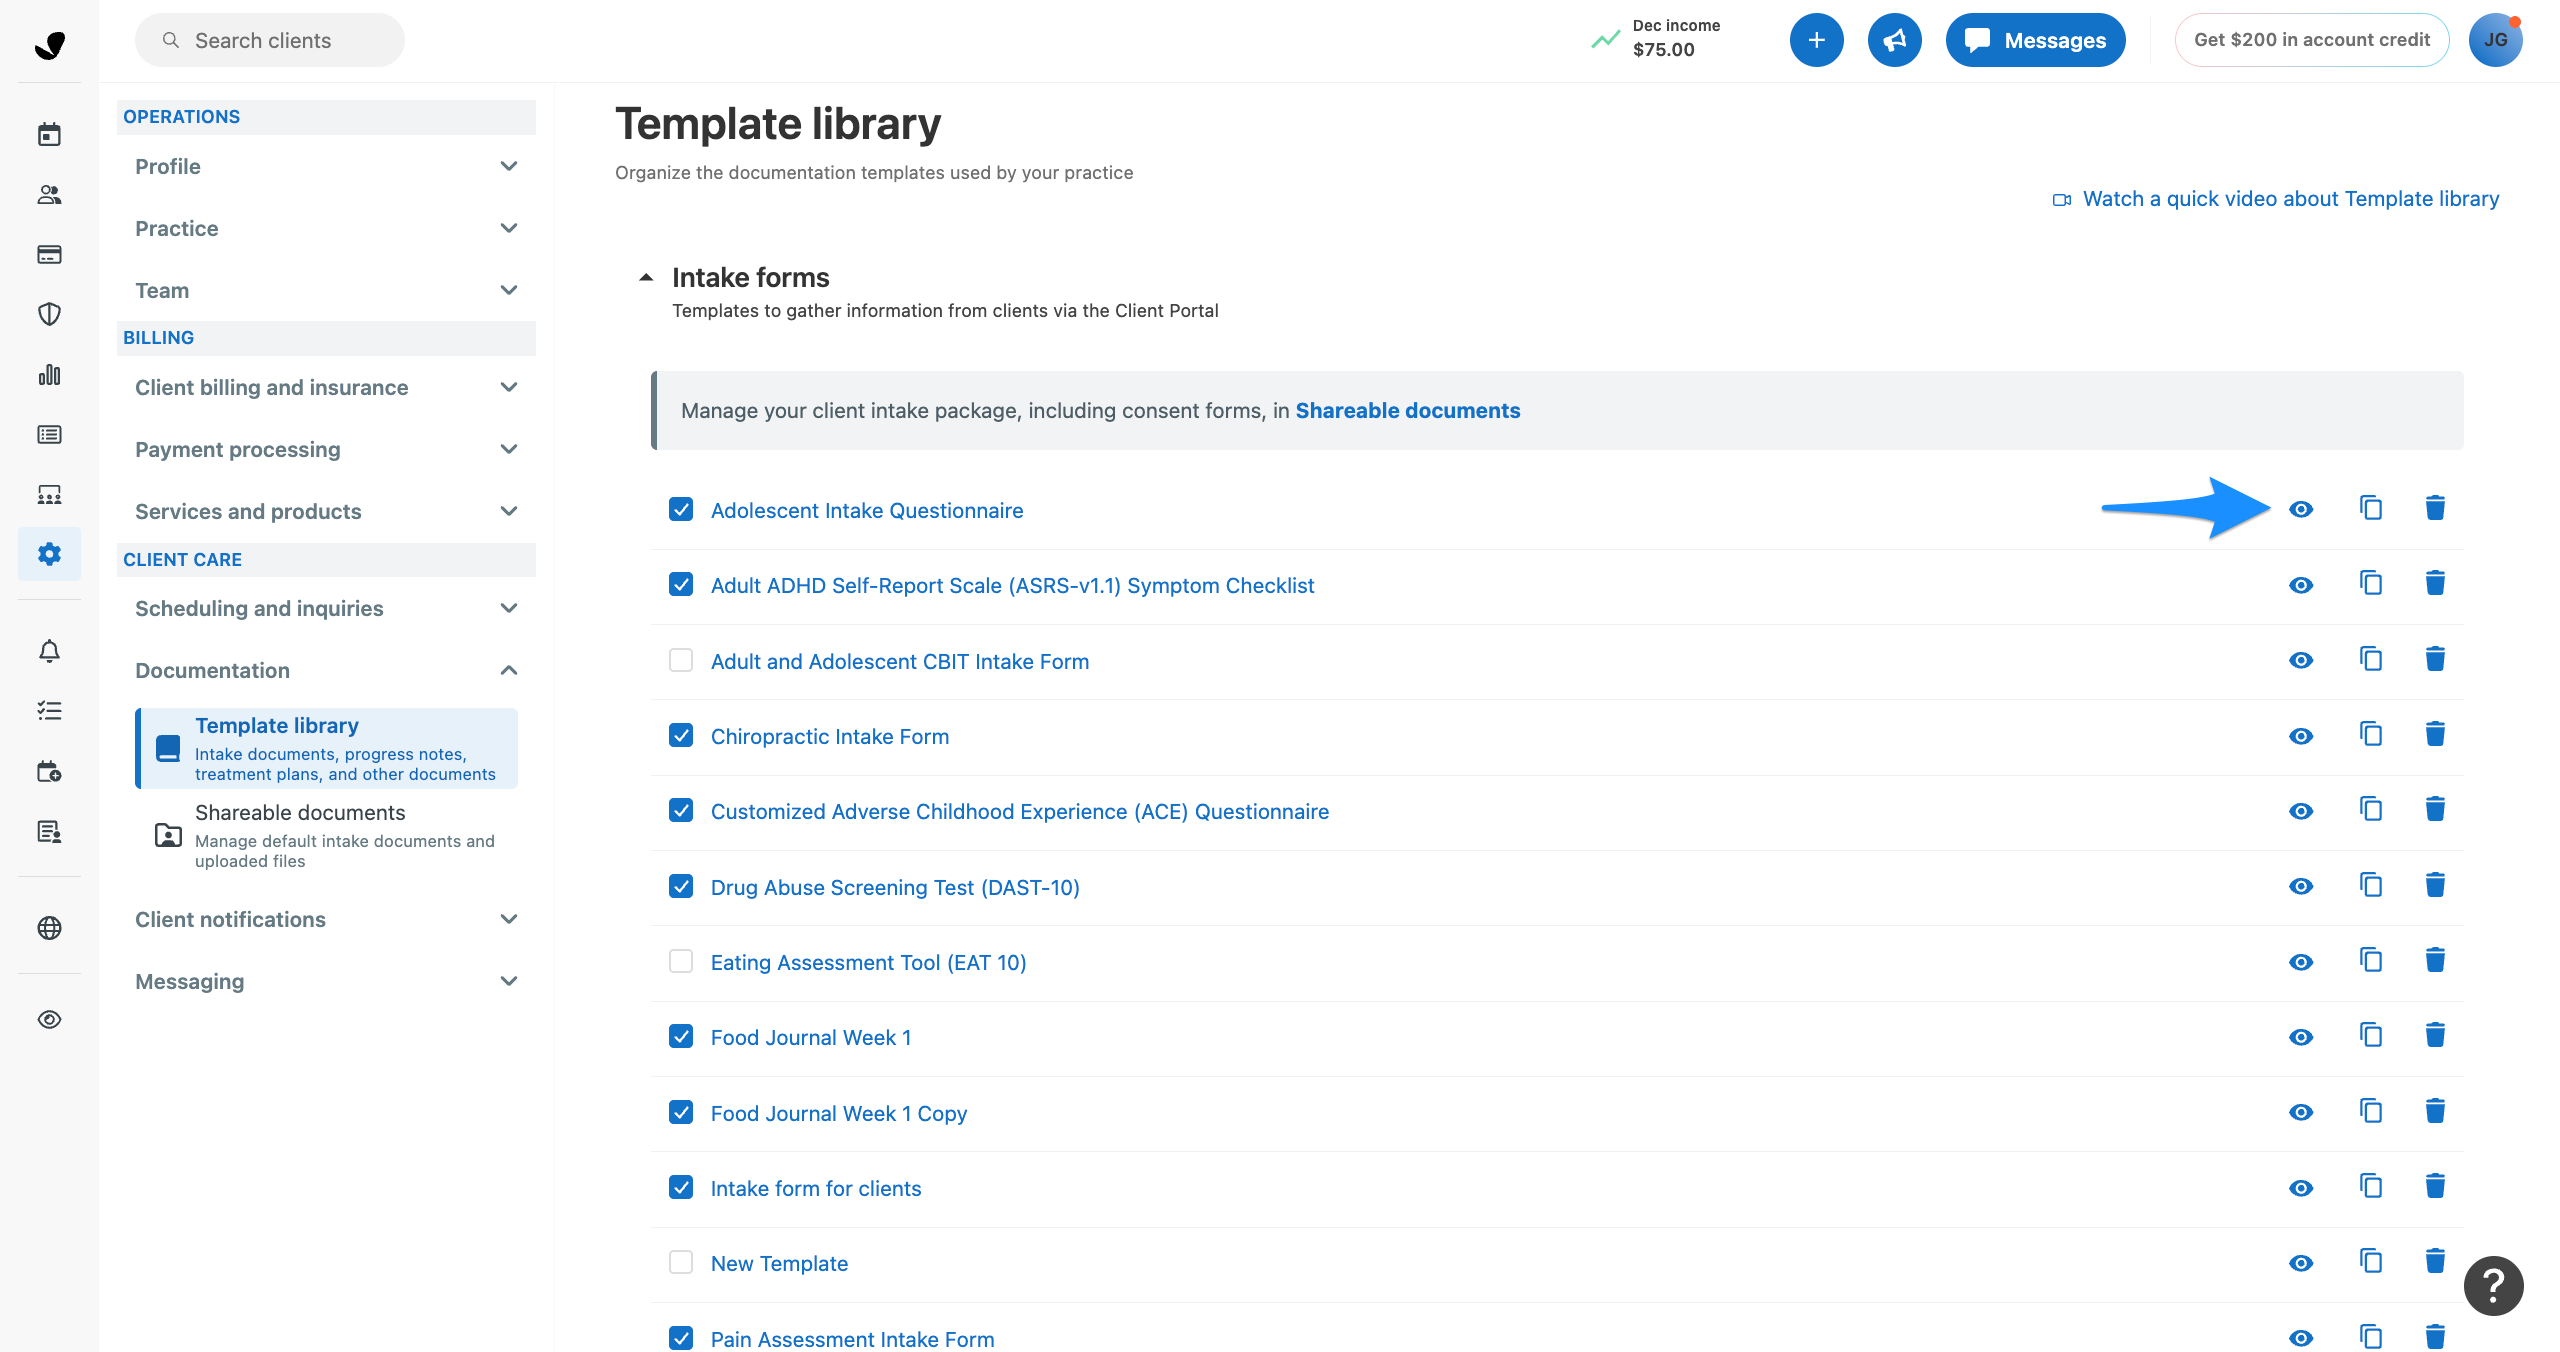View Dec income $75.00 summary
The image size is (2560, 1352).
1655,38
